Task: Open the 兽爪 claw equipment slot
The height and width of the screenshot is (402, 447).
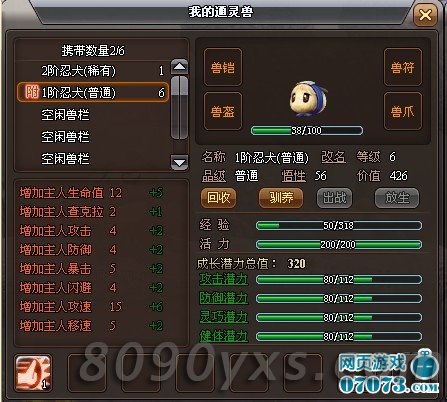Action: (403, 111)
